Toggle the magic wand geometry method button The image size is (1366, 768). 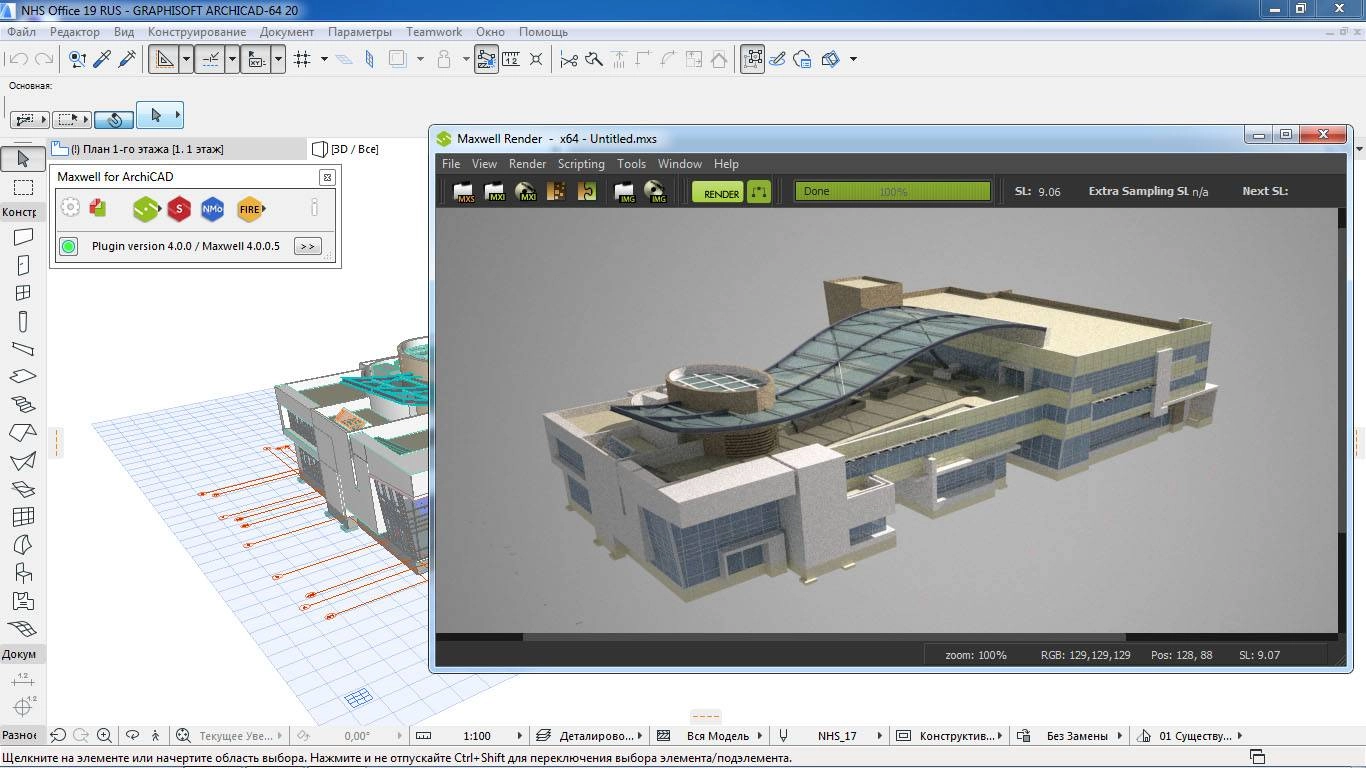[114, 119]
